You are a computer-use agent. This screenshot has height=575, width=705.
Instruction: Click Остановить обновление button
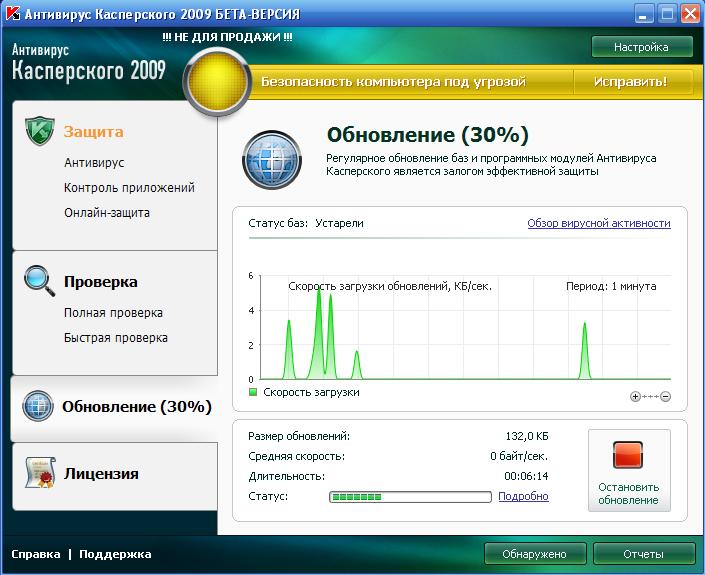(x=629, y=470)
